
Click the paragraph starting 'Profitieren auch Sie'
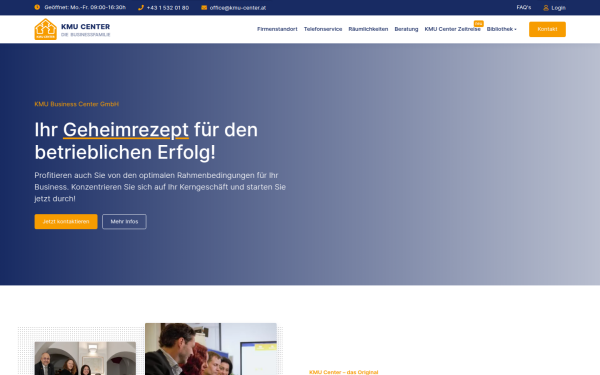pyautogui.click(x=160, y=187)
